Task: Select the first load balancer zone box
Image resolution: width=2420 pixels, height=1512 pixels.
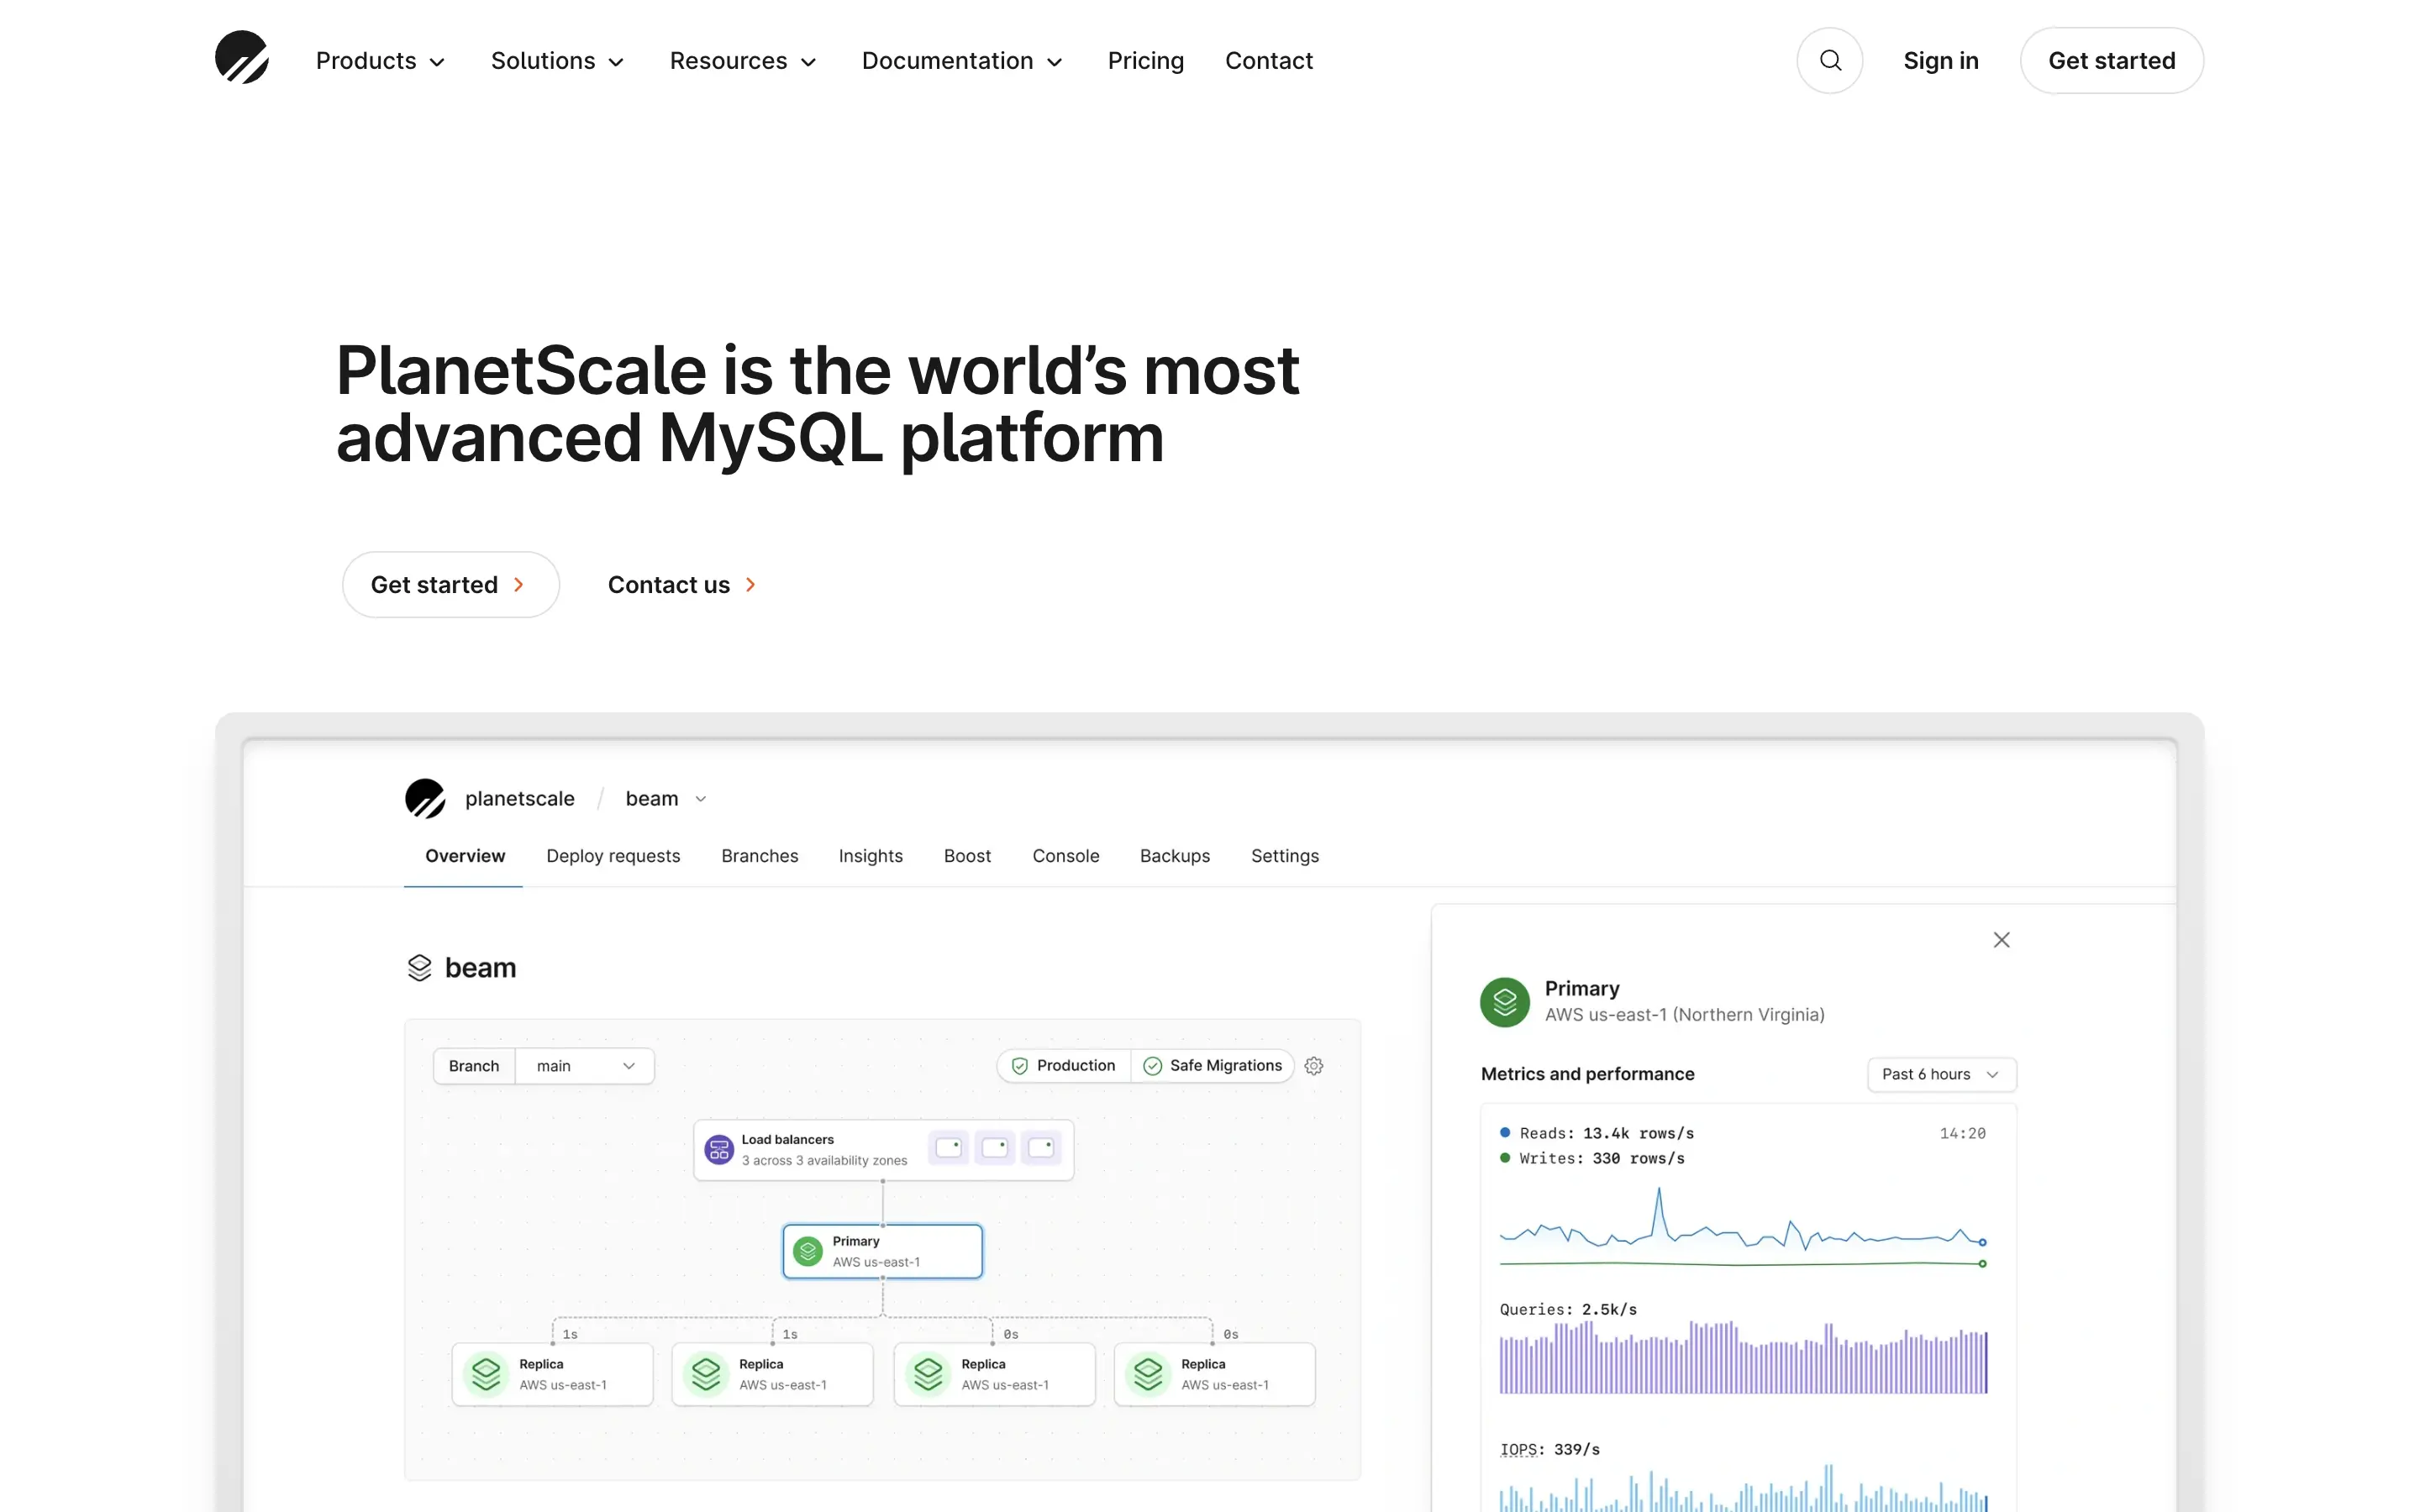Action: (x=948, y=1148)
